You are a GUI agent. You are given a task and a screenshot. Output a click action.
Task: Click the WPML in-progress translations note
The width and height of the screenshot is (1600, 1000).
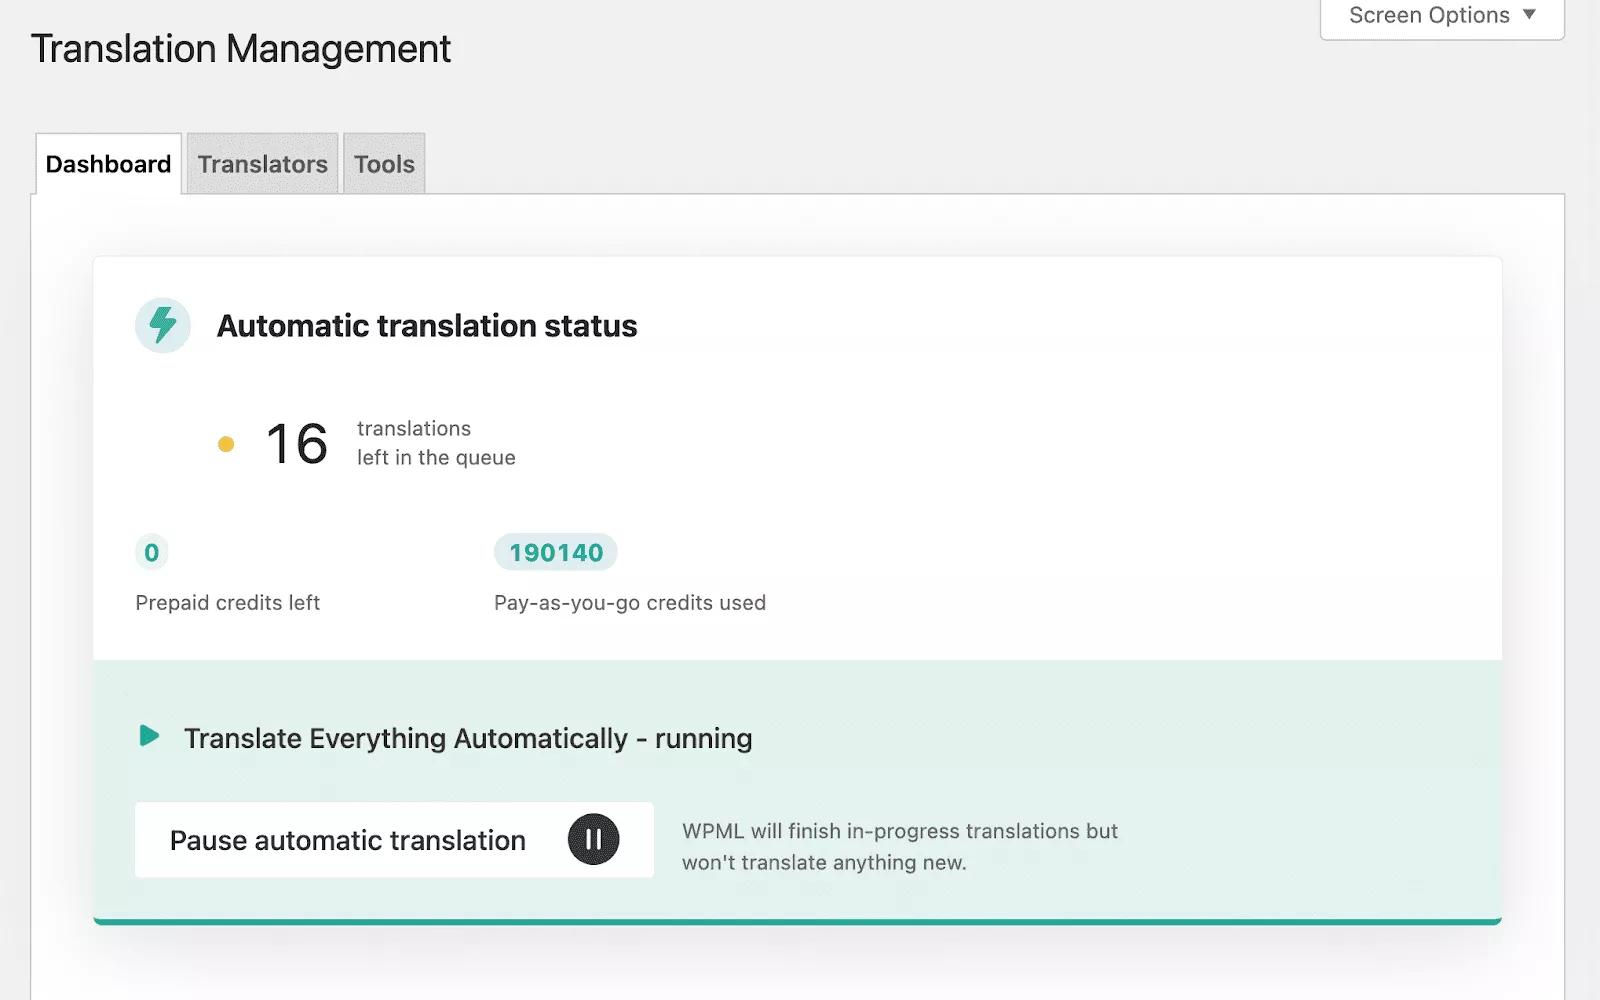click(899, 846)
